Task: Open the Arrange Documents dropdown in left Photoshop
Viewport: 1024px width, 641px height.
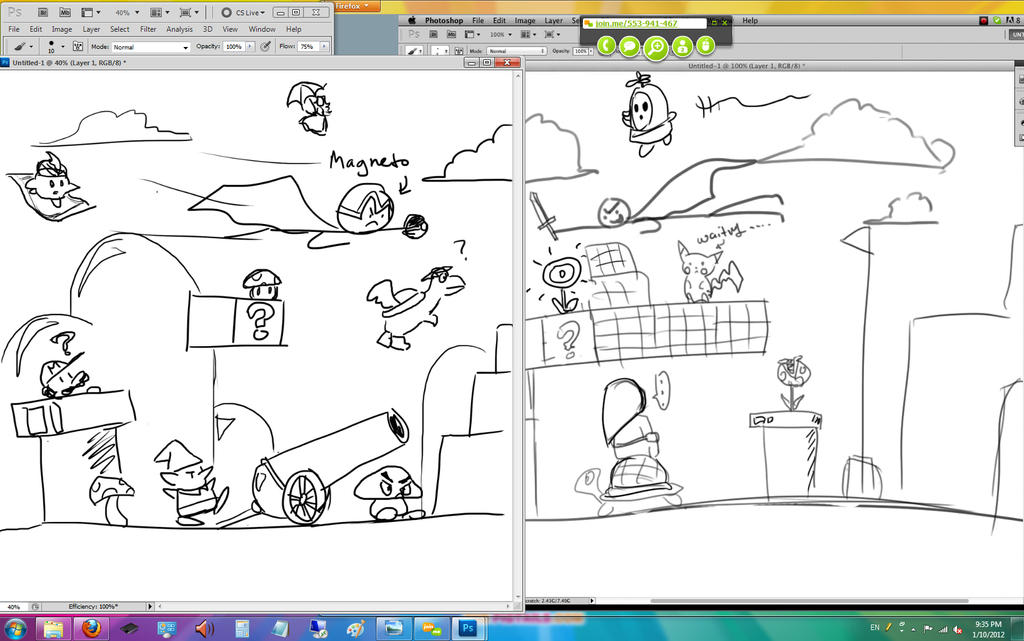Action: tap(159, 12)
